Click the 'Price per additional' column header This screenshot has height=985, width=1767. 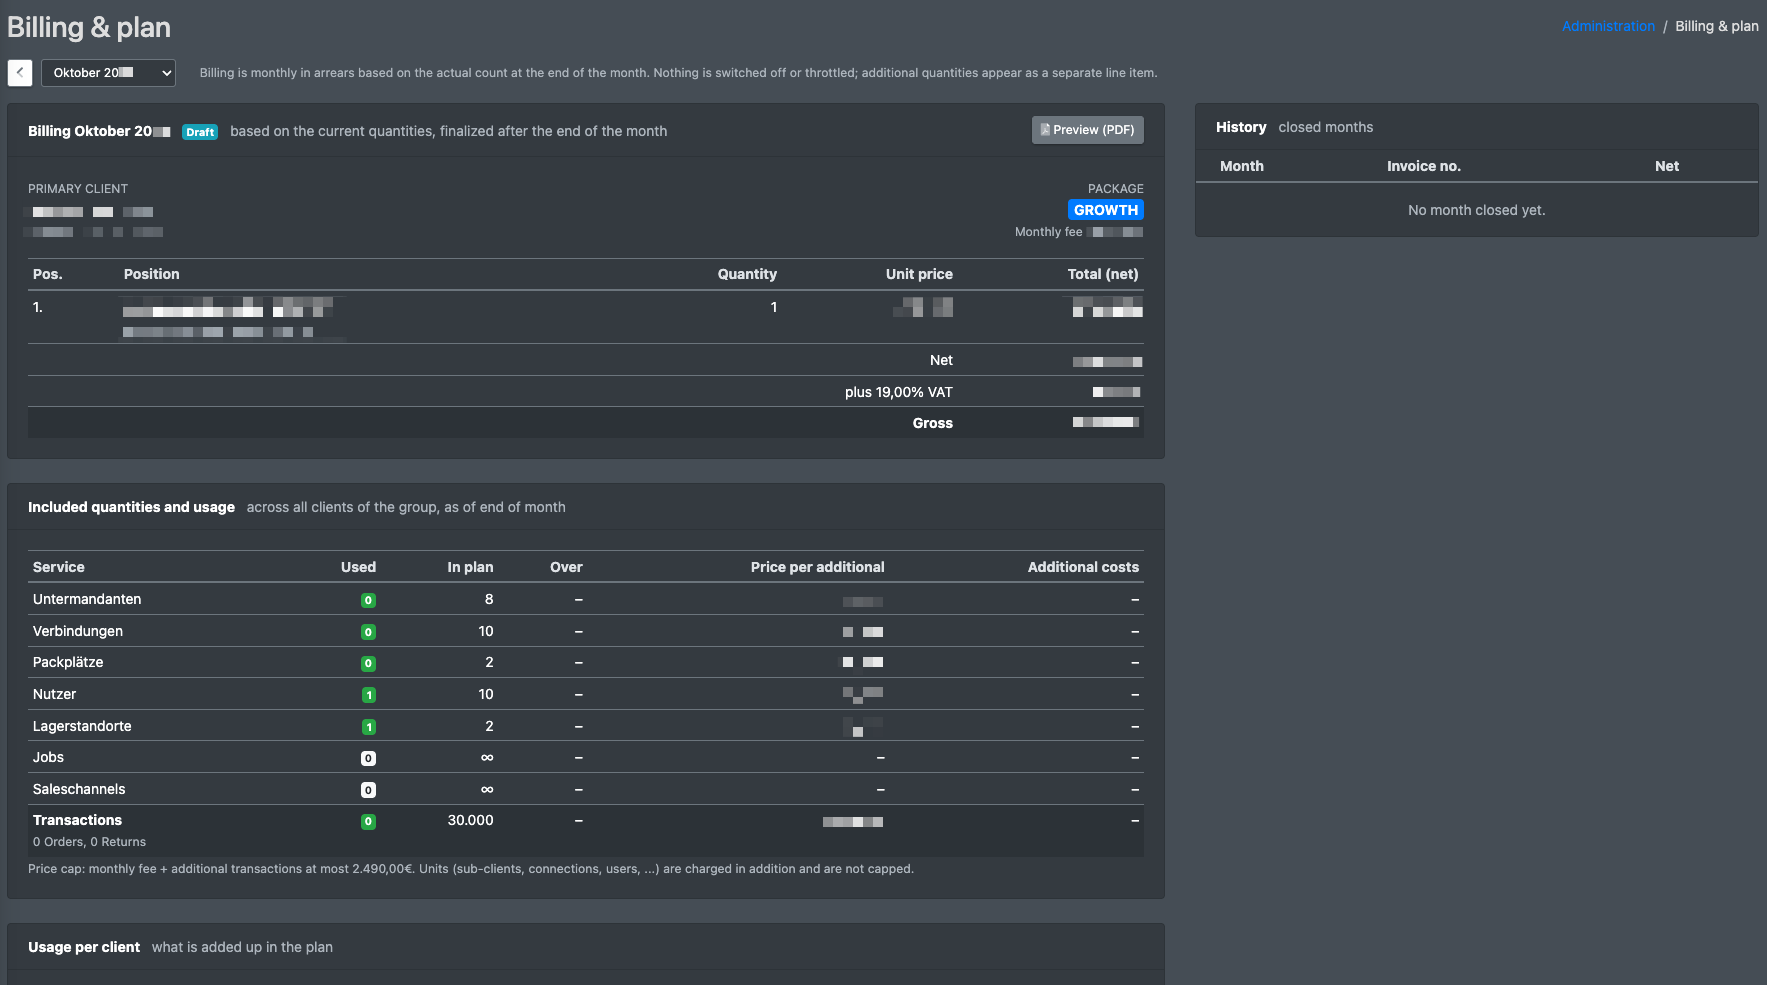(x=817, y=567)
